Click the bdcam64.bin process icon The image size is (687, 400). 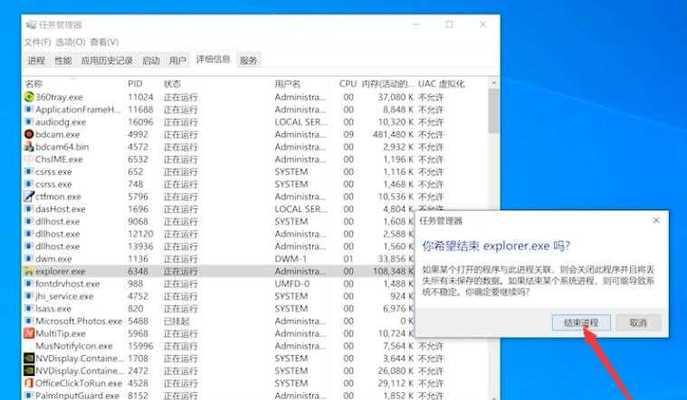point(29,146)
